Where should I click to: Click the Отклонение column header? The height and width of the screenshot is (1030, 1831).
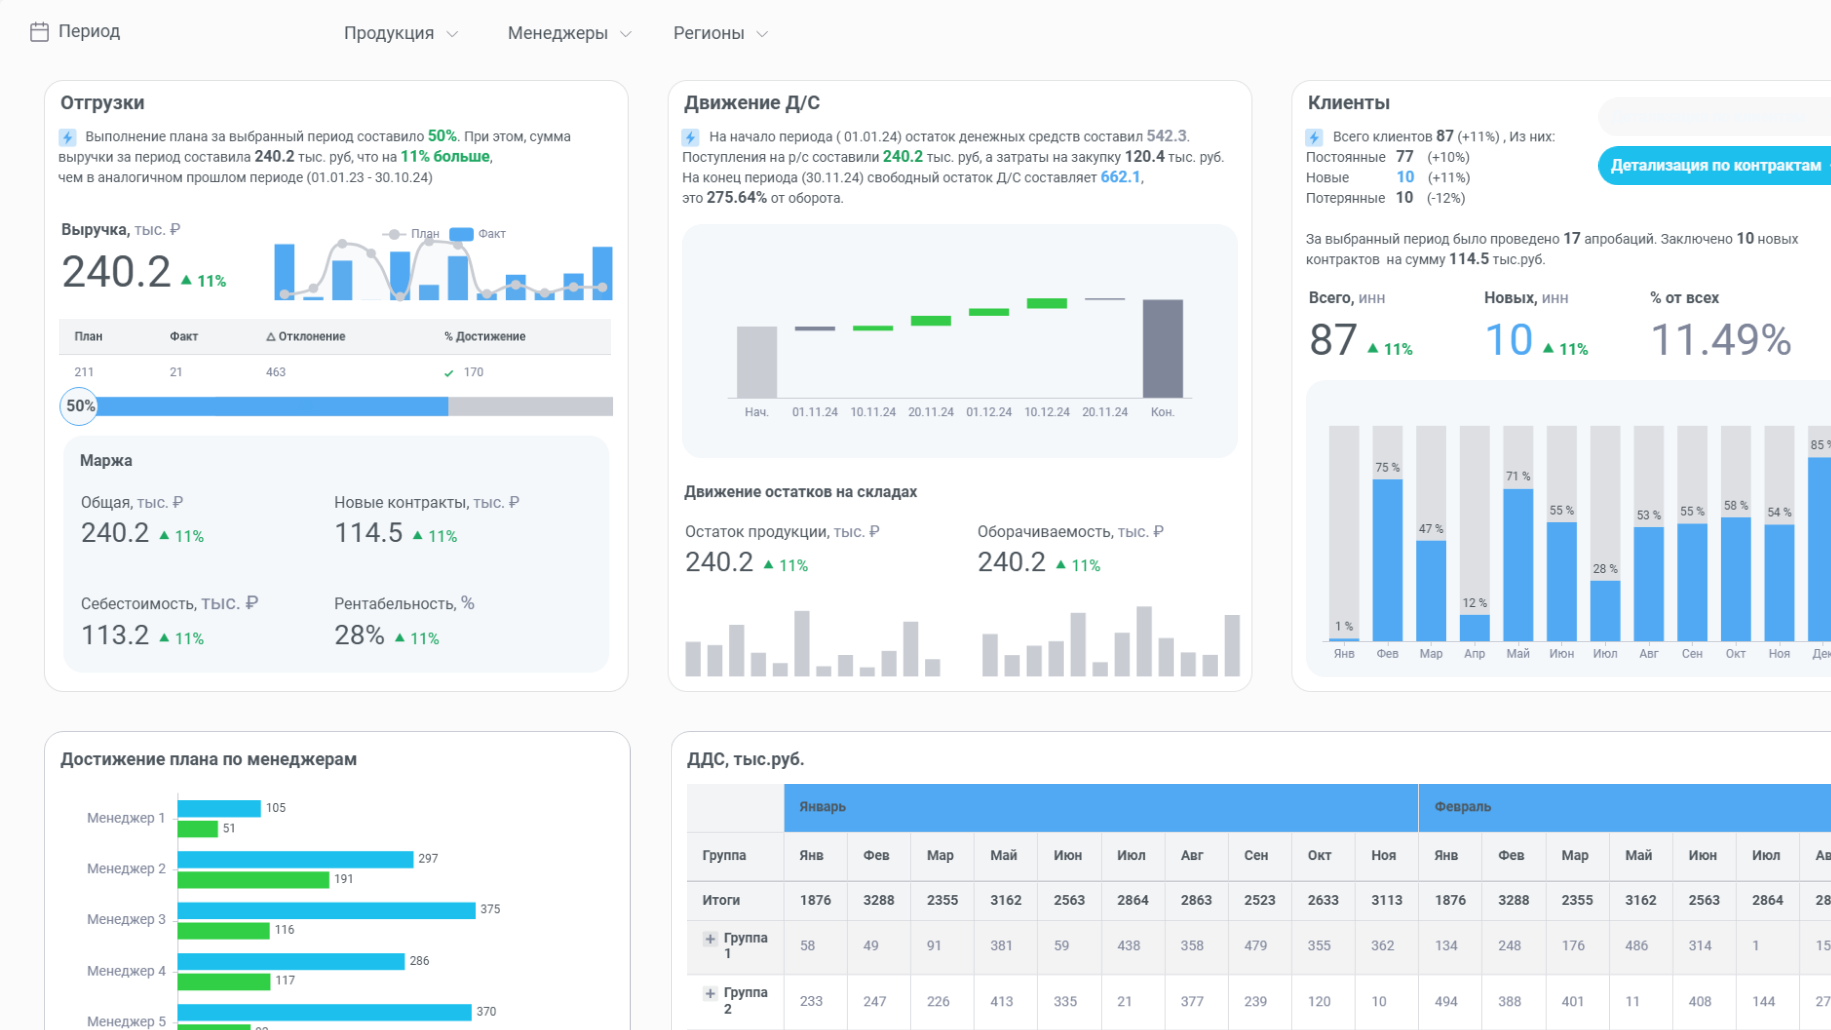[x=306, y=337]
